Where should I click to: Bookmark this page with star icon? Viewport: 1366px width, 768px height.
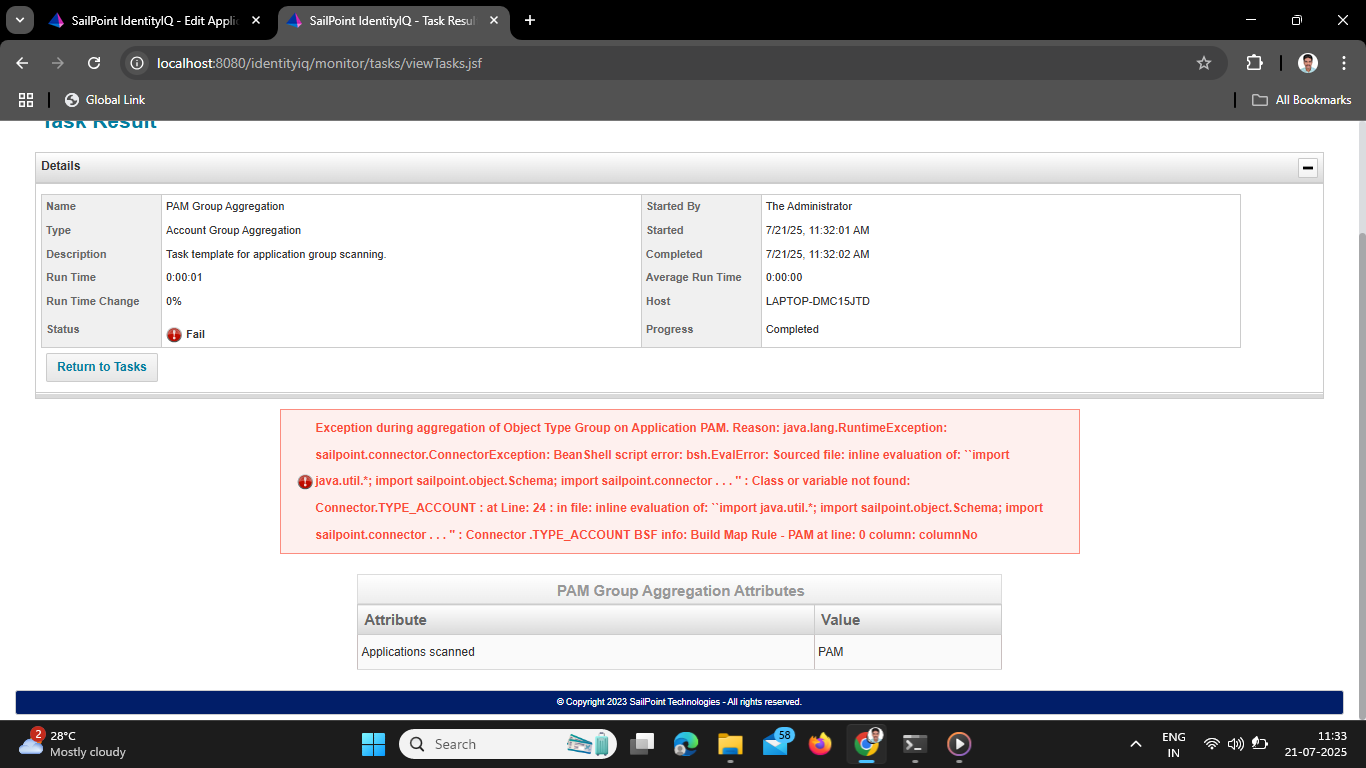click(1204, 63)
